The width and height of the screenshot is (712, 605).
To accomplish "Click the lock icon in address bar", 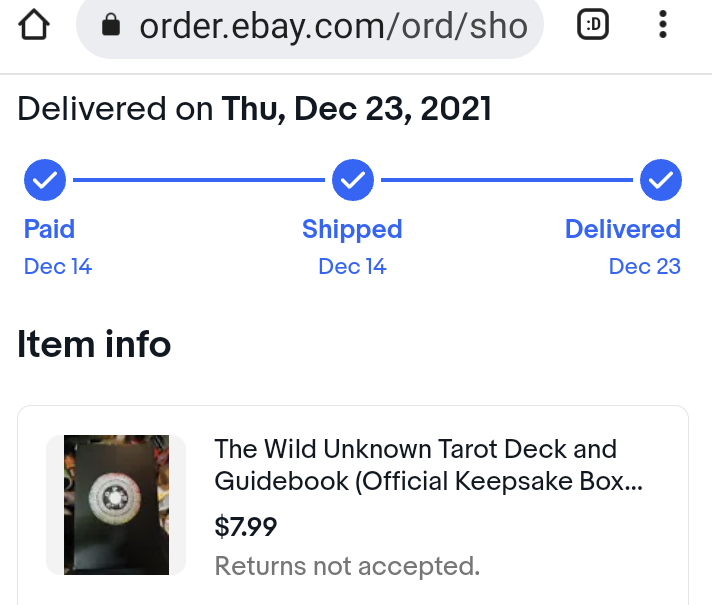I will tap(111, 27).
